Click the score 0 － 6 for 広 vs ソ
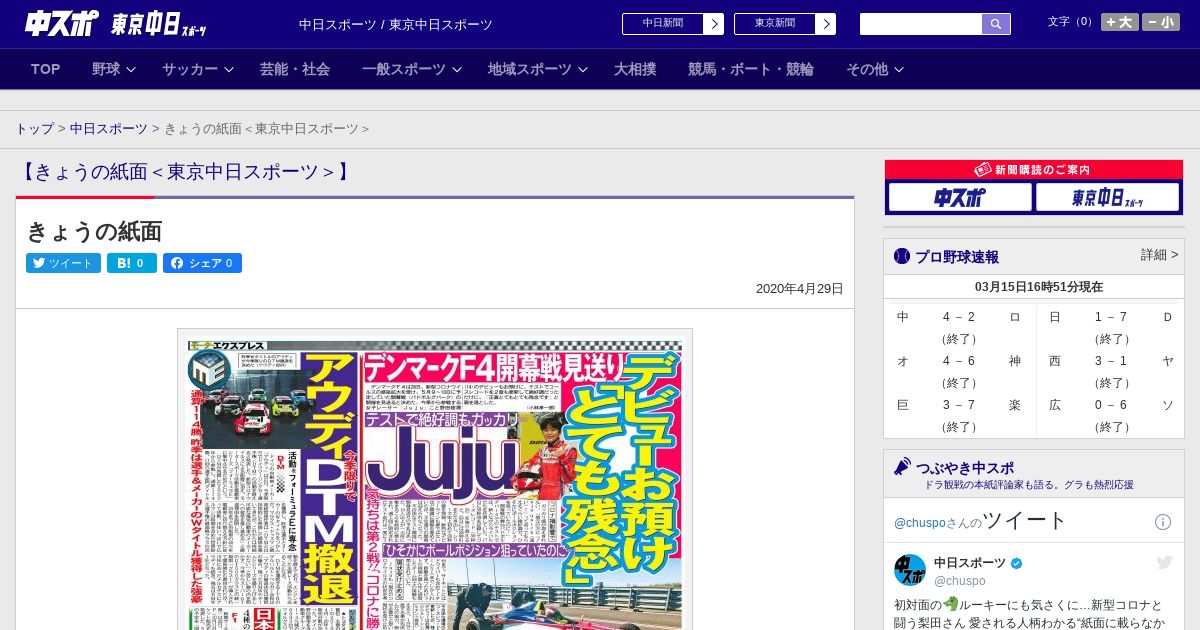The height and width of the screenshot is (630, 1200). point(1111,405)
